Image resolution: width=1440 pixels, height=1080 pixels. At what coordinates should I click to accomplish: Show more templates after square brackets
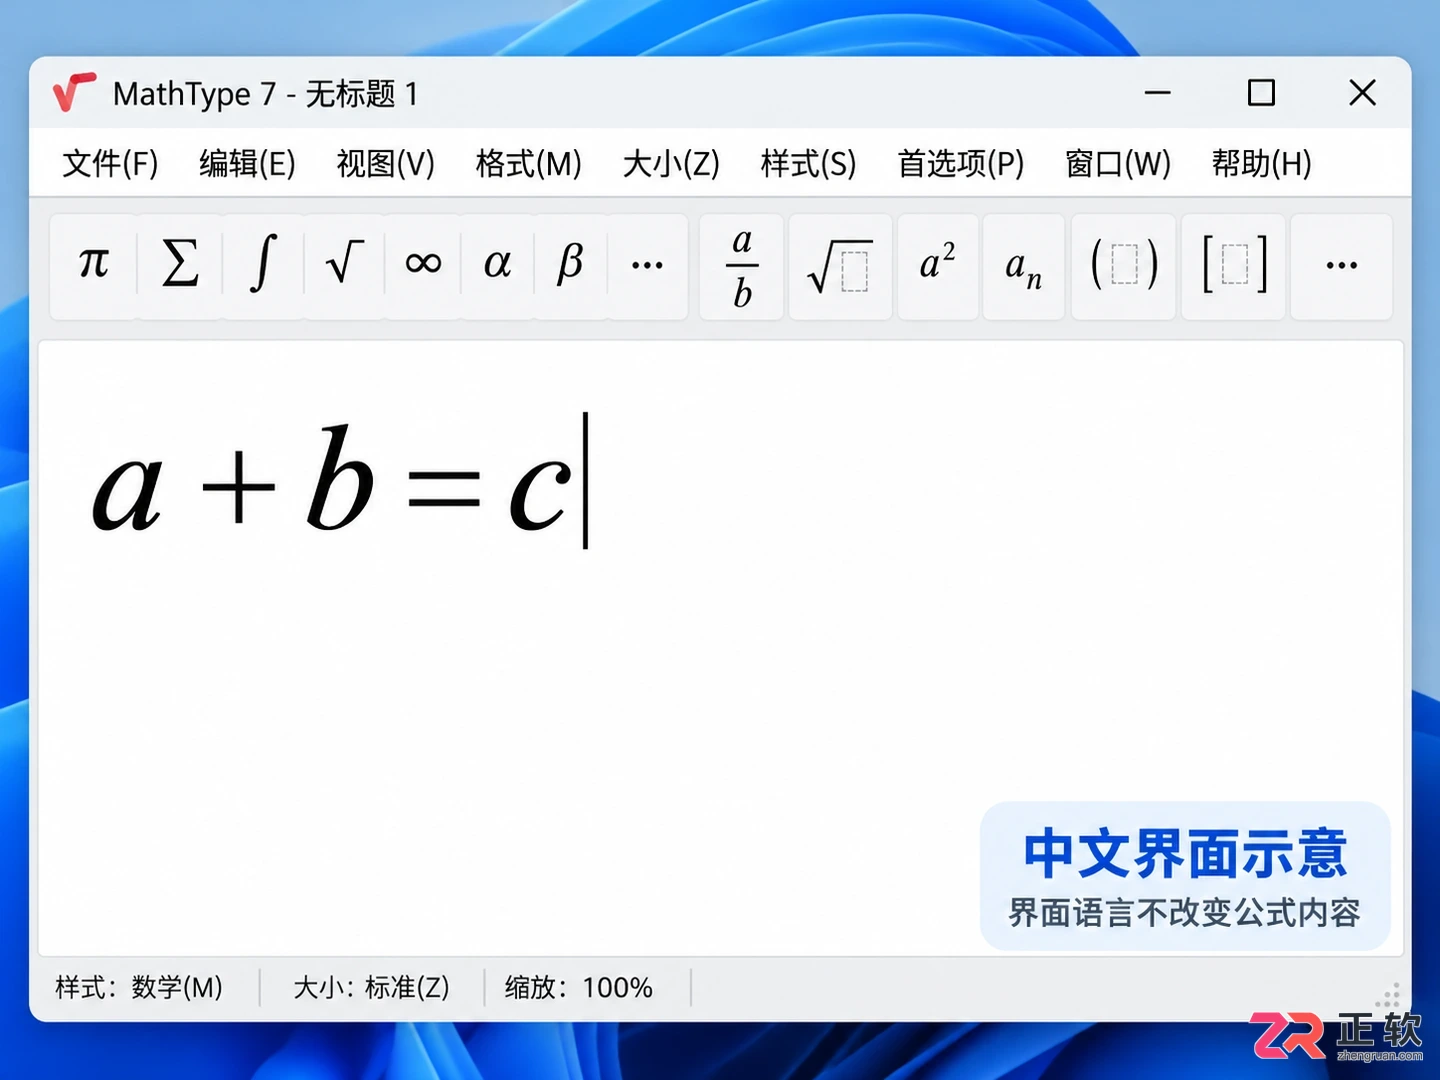[1341, 267]
